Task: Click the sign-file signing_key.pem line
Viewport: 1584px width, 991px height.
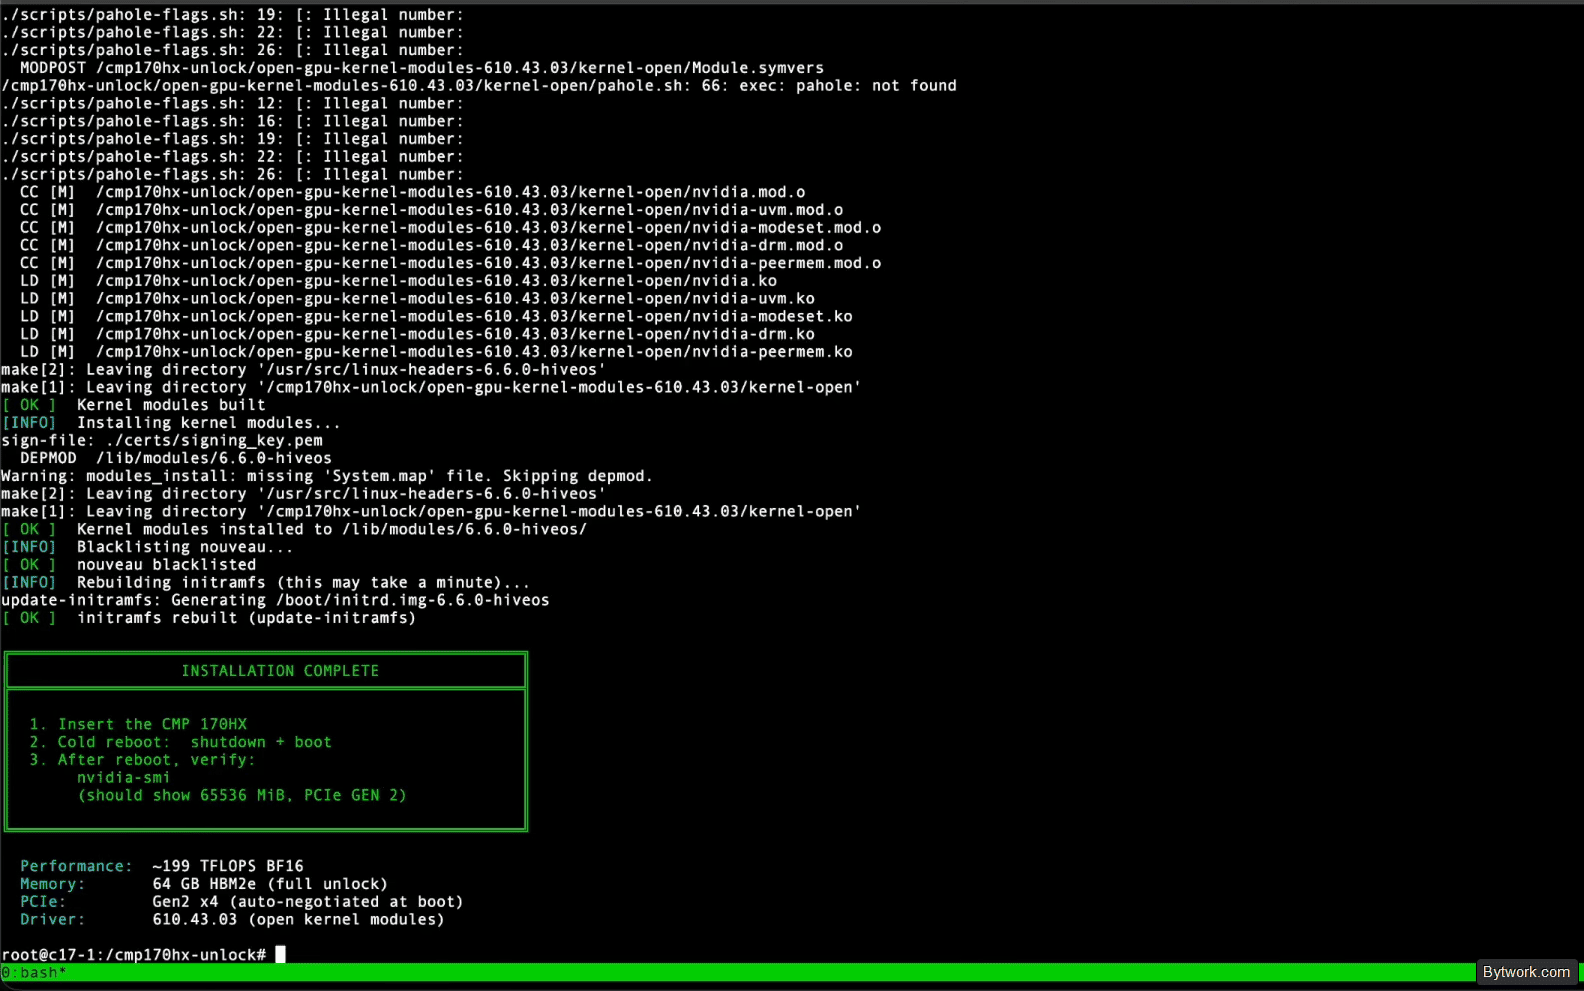Action: click(162, 441)
